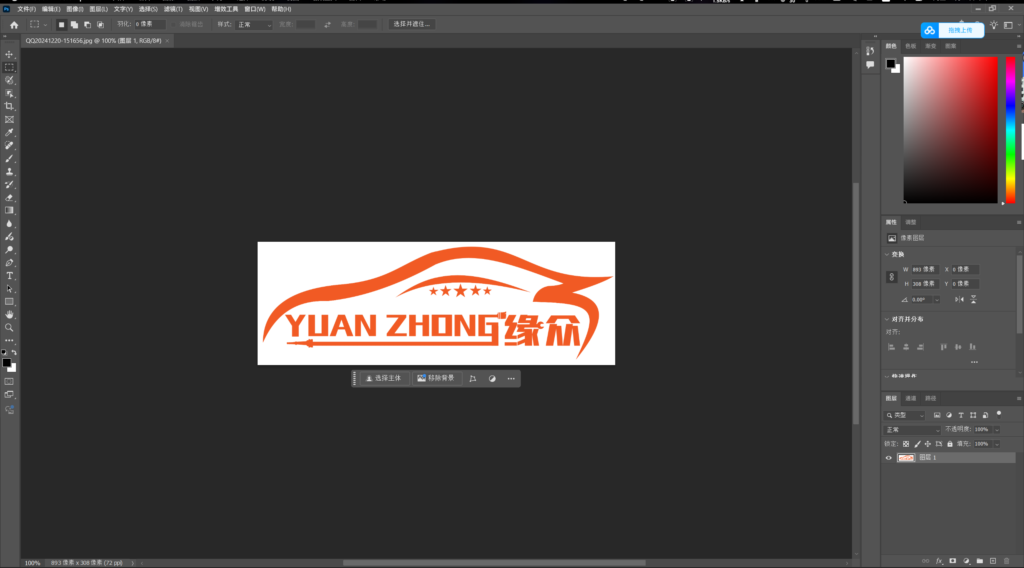1024x568 pixels.
Task: Select the Move tool
Action: [x=9, y=54]
